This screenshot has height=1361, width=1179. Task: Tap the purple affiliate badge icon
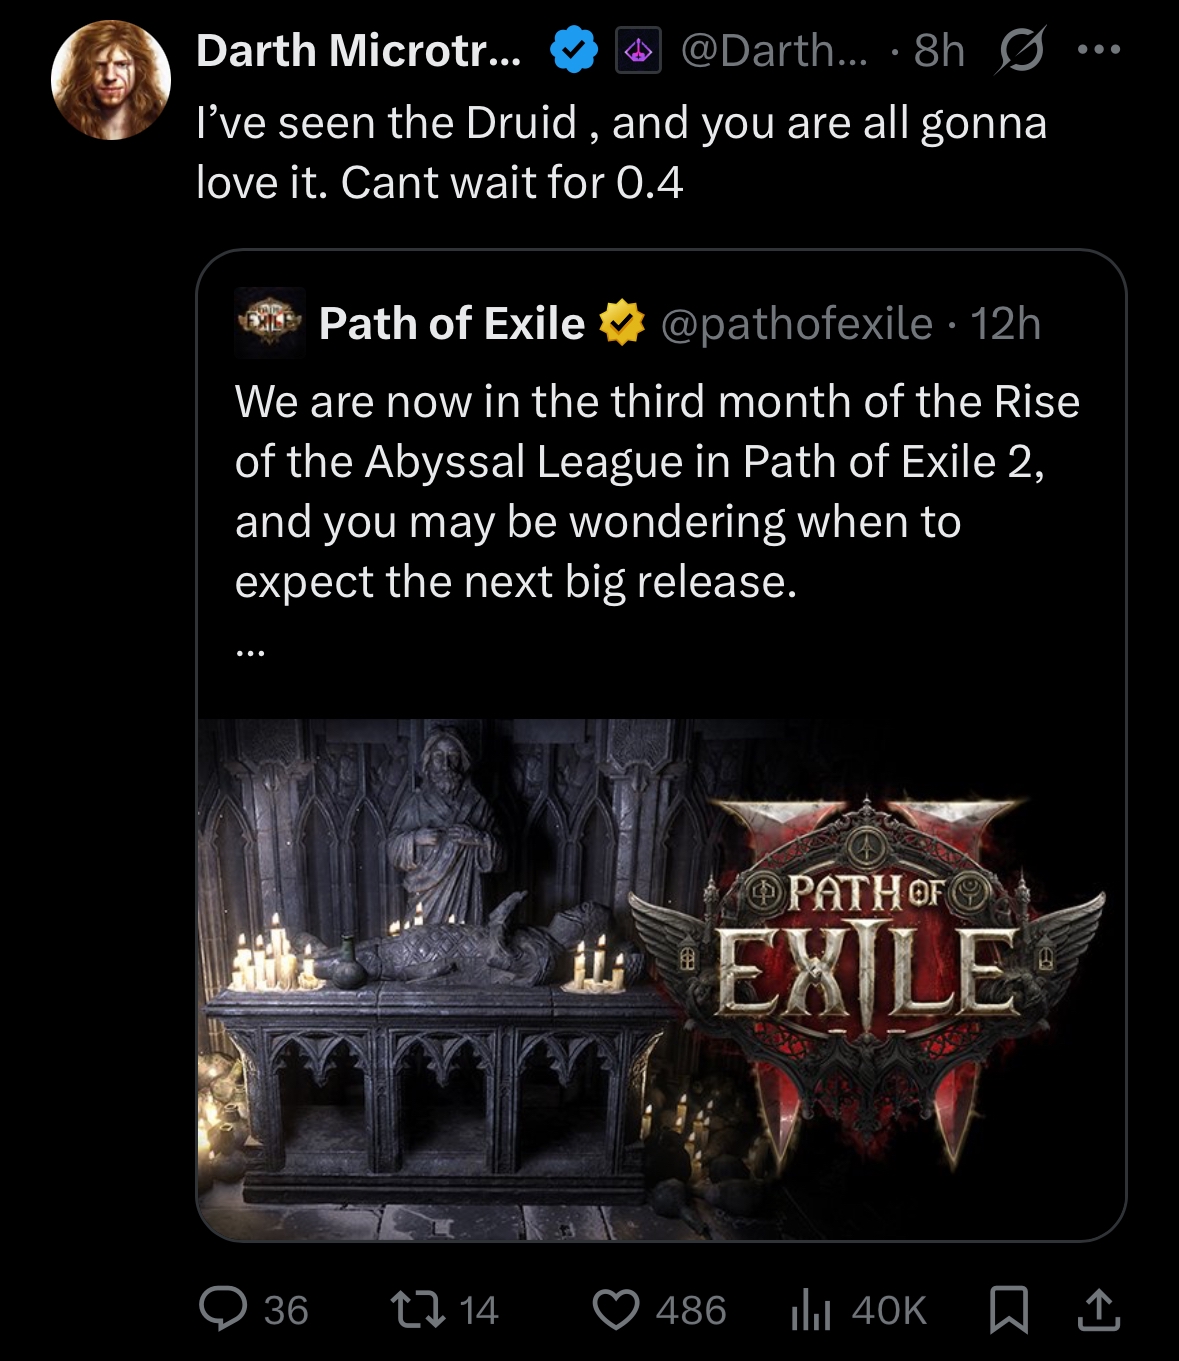pyautogui.click(x=638, y=50)
